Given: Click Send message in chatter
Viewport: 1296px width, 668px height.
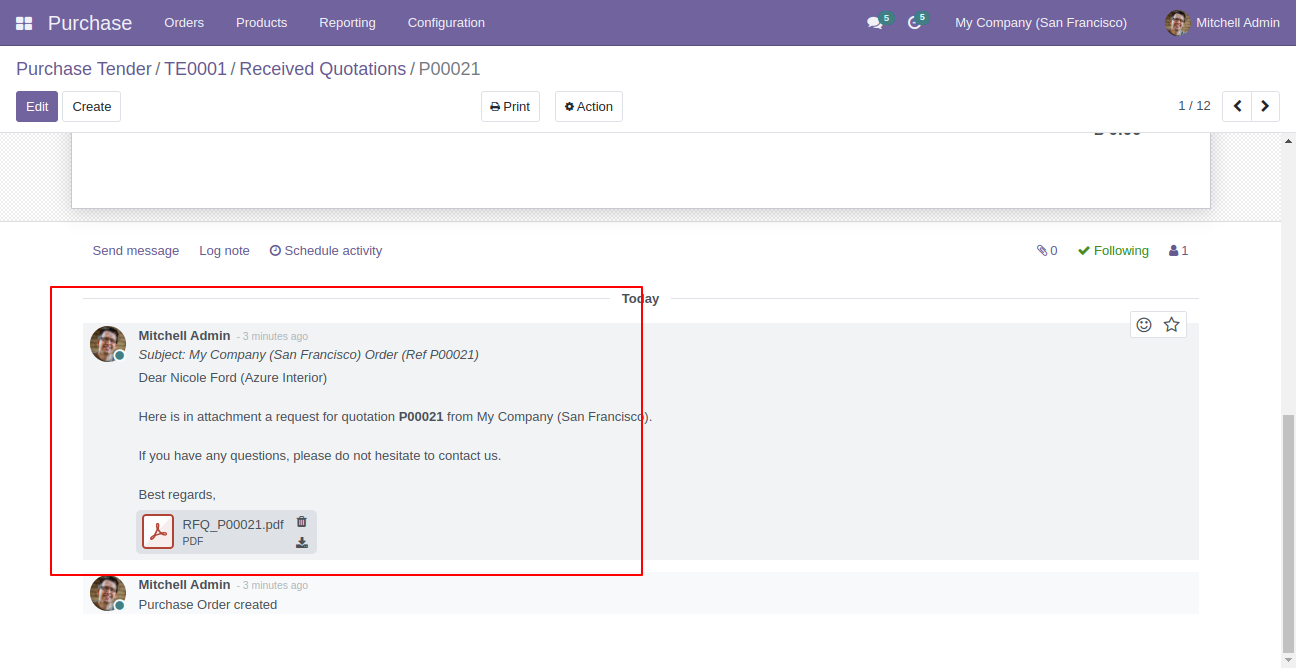Looking at the screenshot, I should pyautogui.click(x=136, y=251).
